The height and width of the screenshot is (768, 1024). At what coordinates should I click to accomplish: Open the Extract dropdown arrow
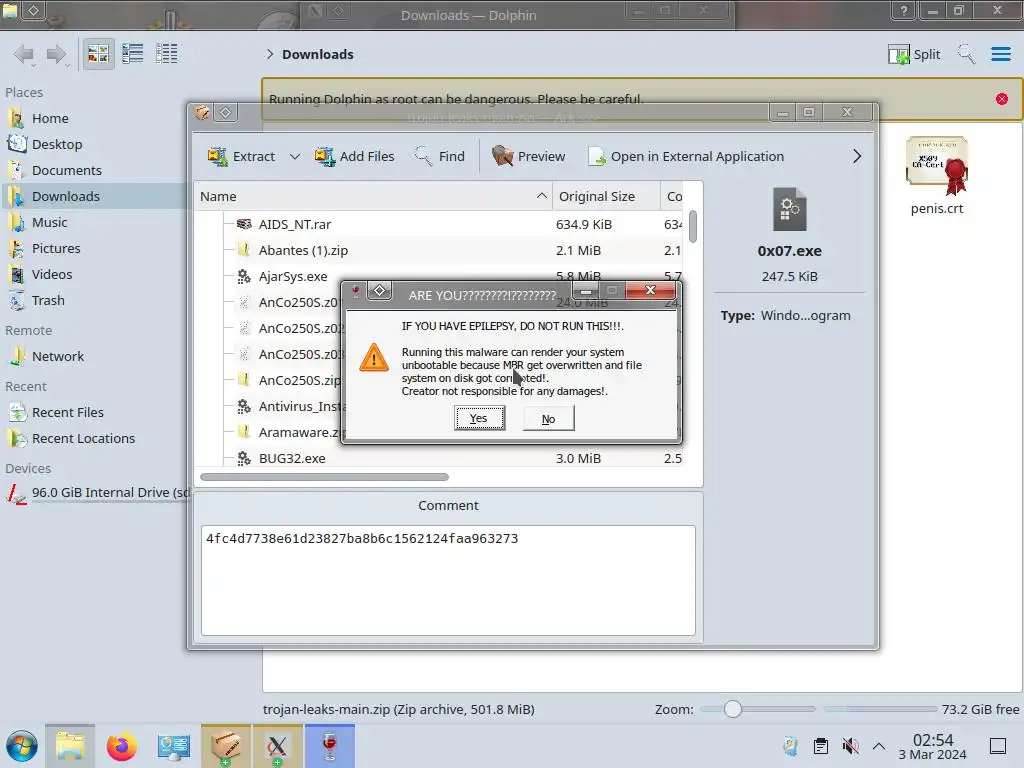[295, 157]
